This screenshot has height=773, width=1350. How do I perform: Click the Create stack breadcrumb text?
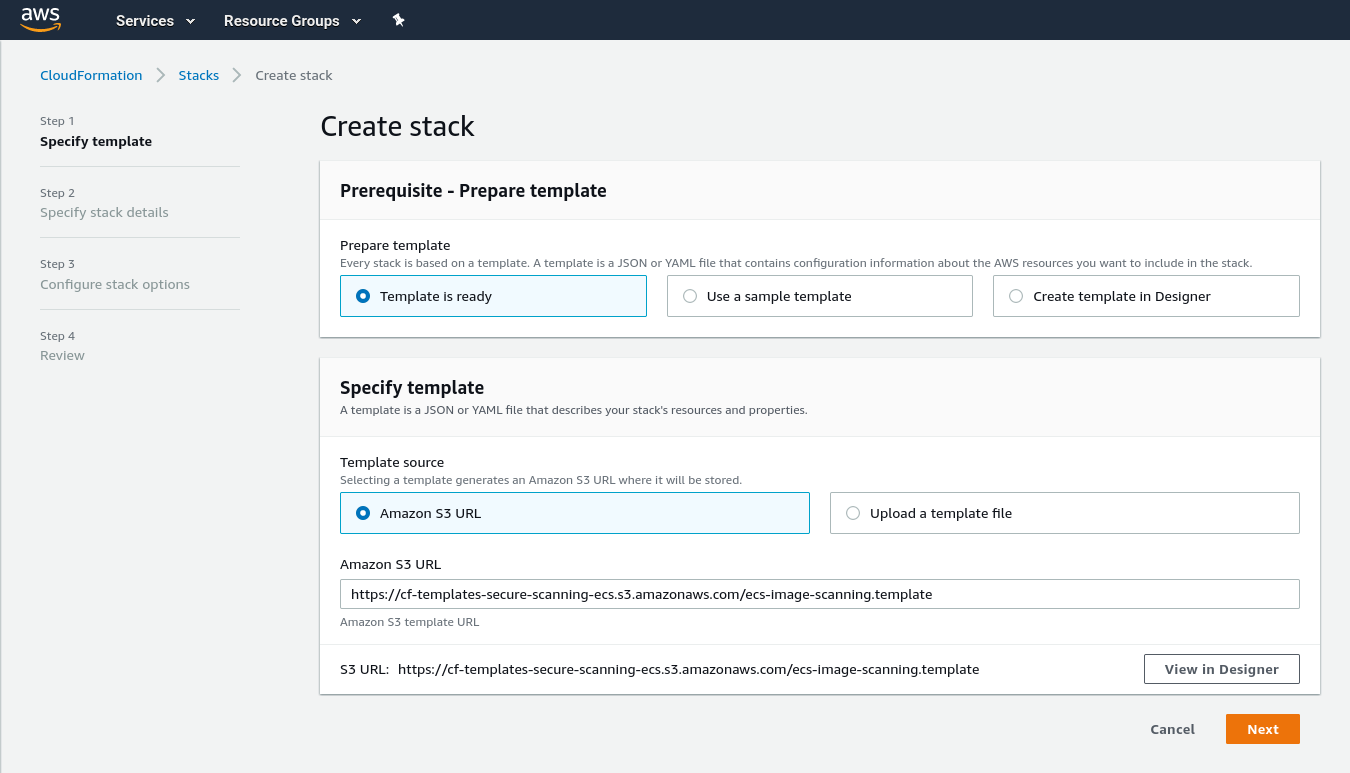click(294, 75)
